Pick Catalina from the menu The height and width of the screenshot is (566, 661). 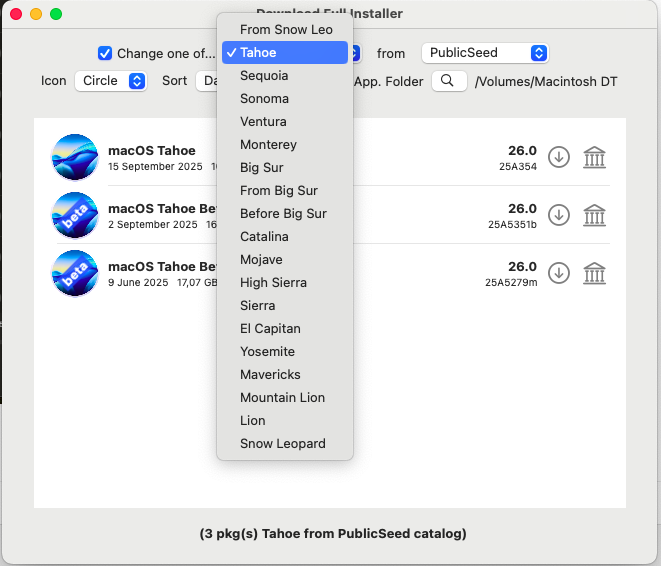tap(285, 236)
